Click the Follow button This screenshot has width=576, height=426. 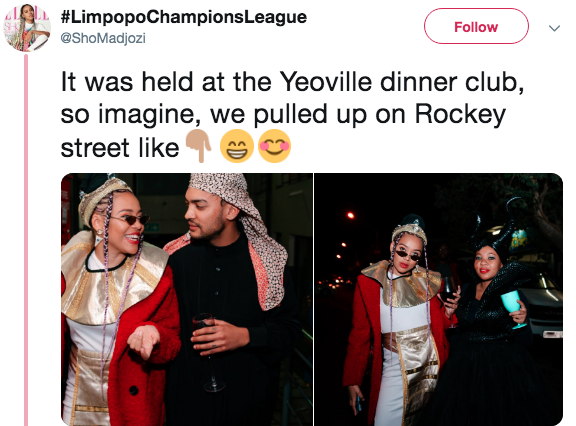pos(476,26)
